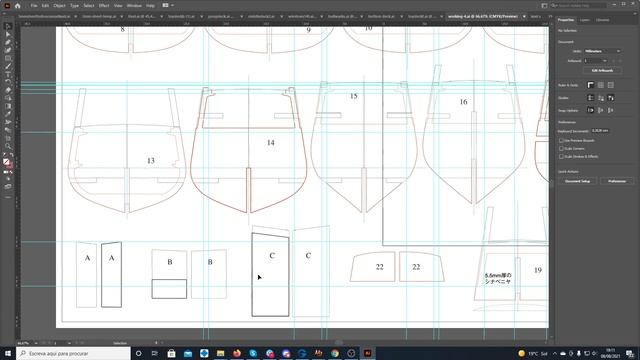
Task: Open the Arrange Documents icon
Action: click(165, 5)
